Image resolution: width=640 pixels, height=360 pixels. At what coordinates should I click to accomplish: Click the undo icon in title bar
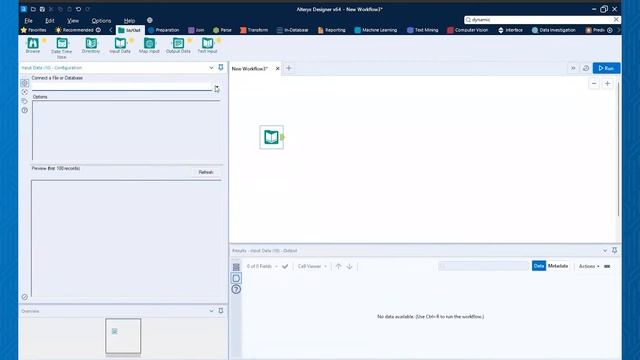pos(78,9)
